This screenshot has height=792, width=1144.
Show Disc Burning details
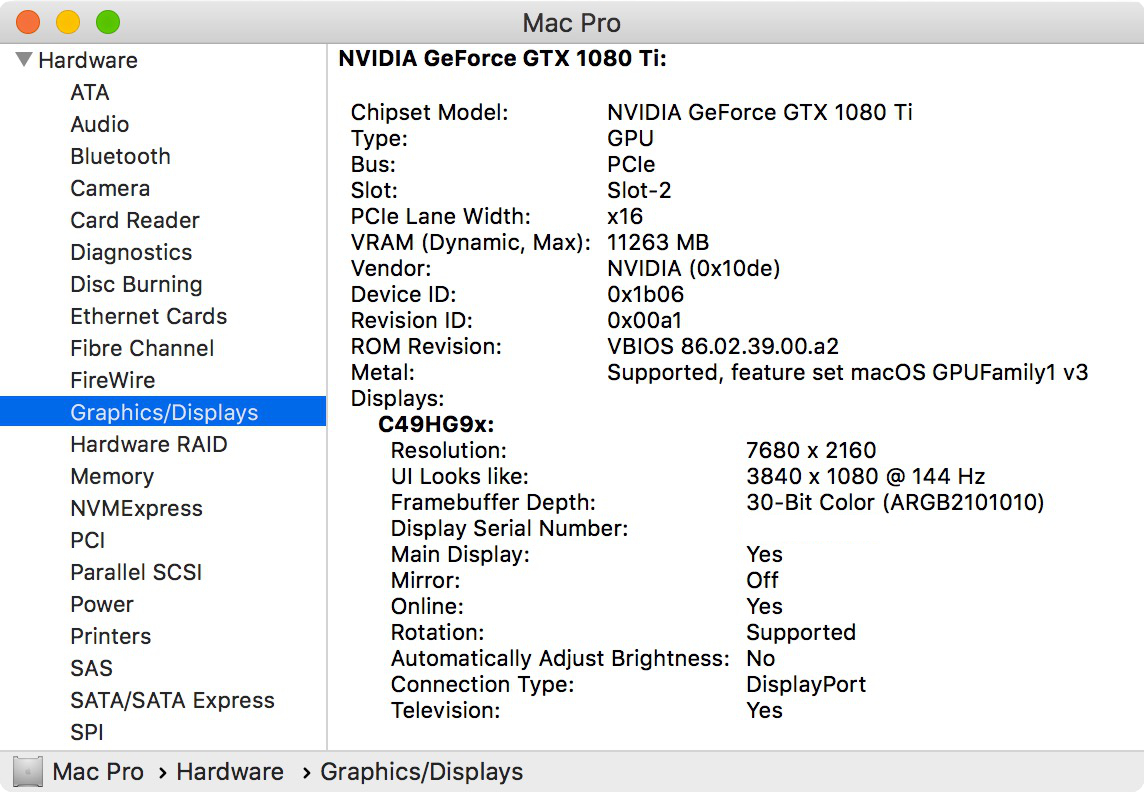pos(136,284)
